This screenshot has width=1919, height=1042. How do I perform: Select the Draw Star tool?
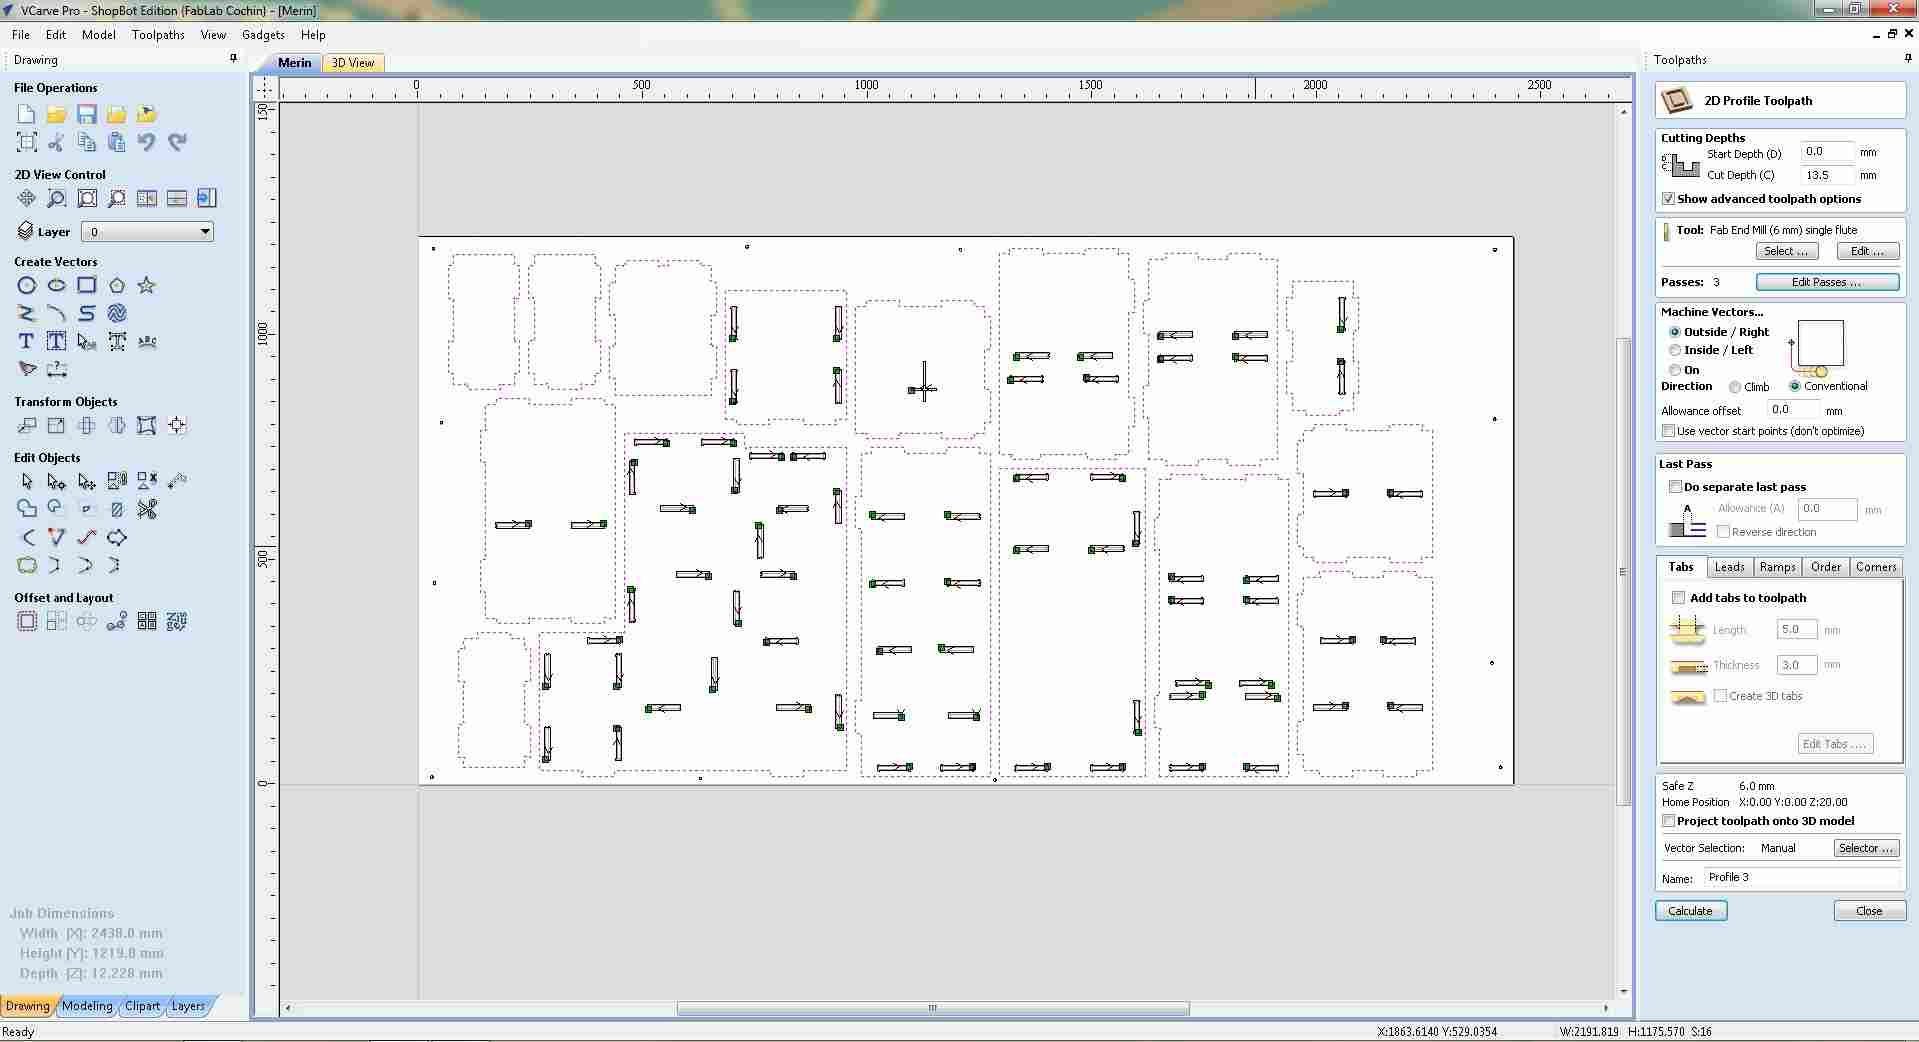(x=147, y=285)
